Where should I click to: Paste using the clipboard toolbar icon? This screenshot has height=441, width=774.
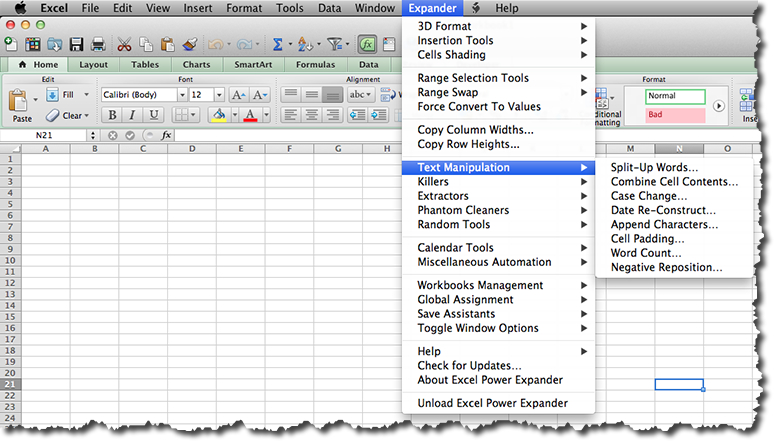point(167,44)
